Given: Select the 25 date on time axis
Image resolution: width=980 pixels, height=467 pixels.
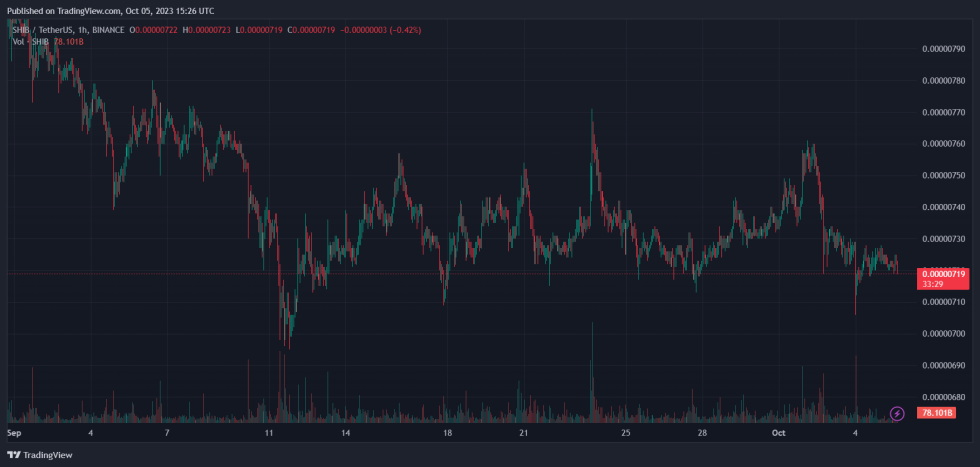Looking at the screenshot, I should click(625, 433).
